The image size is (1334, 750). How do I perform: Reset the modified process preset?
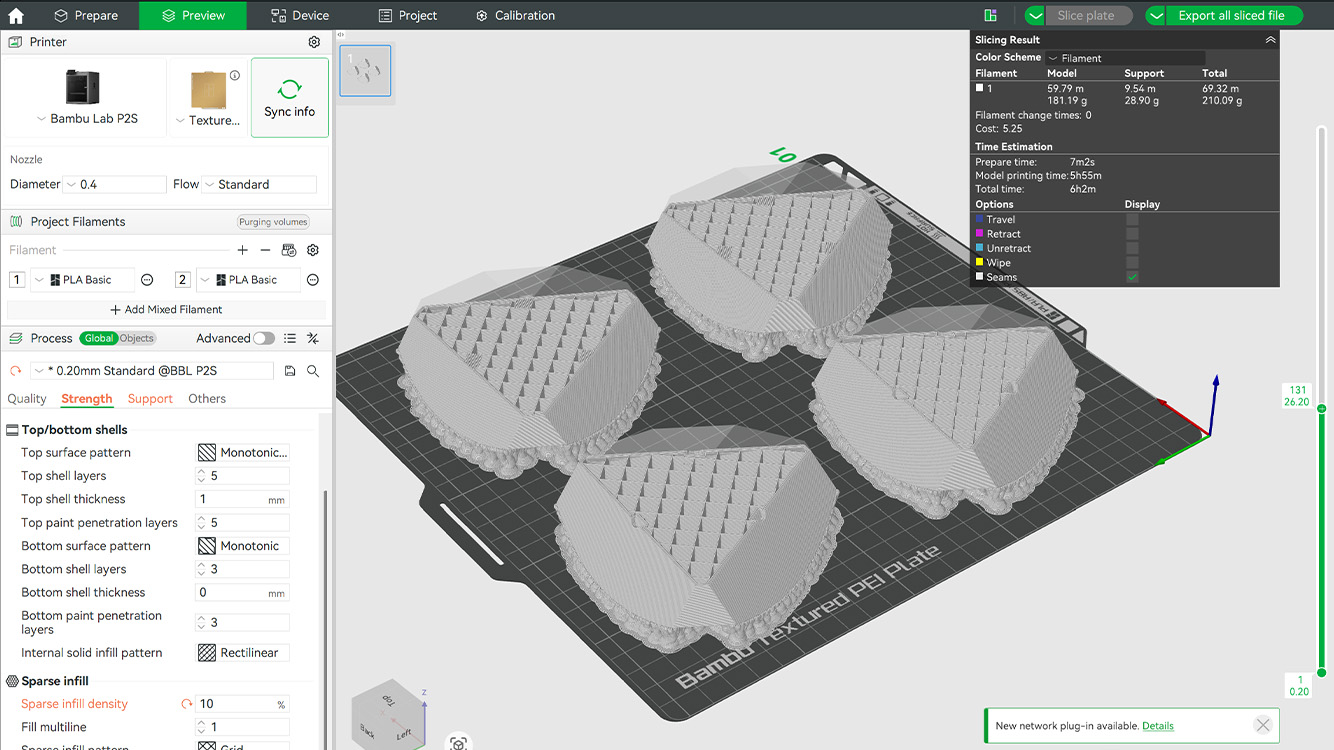(15, 371)
